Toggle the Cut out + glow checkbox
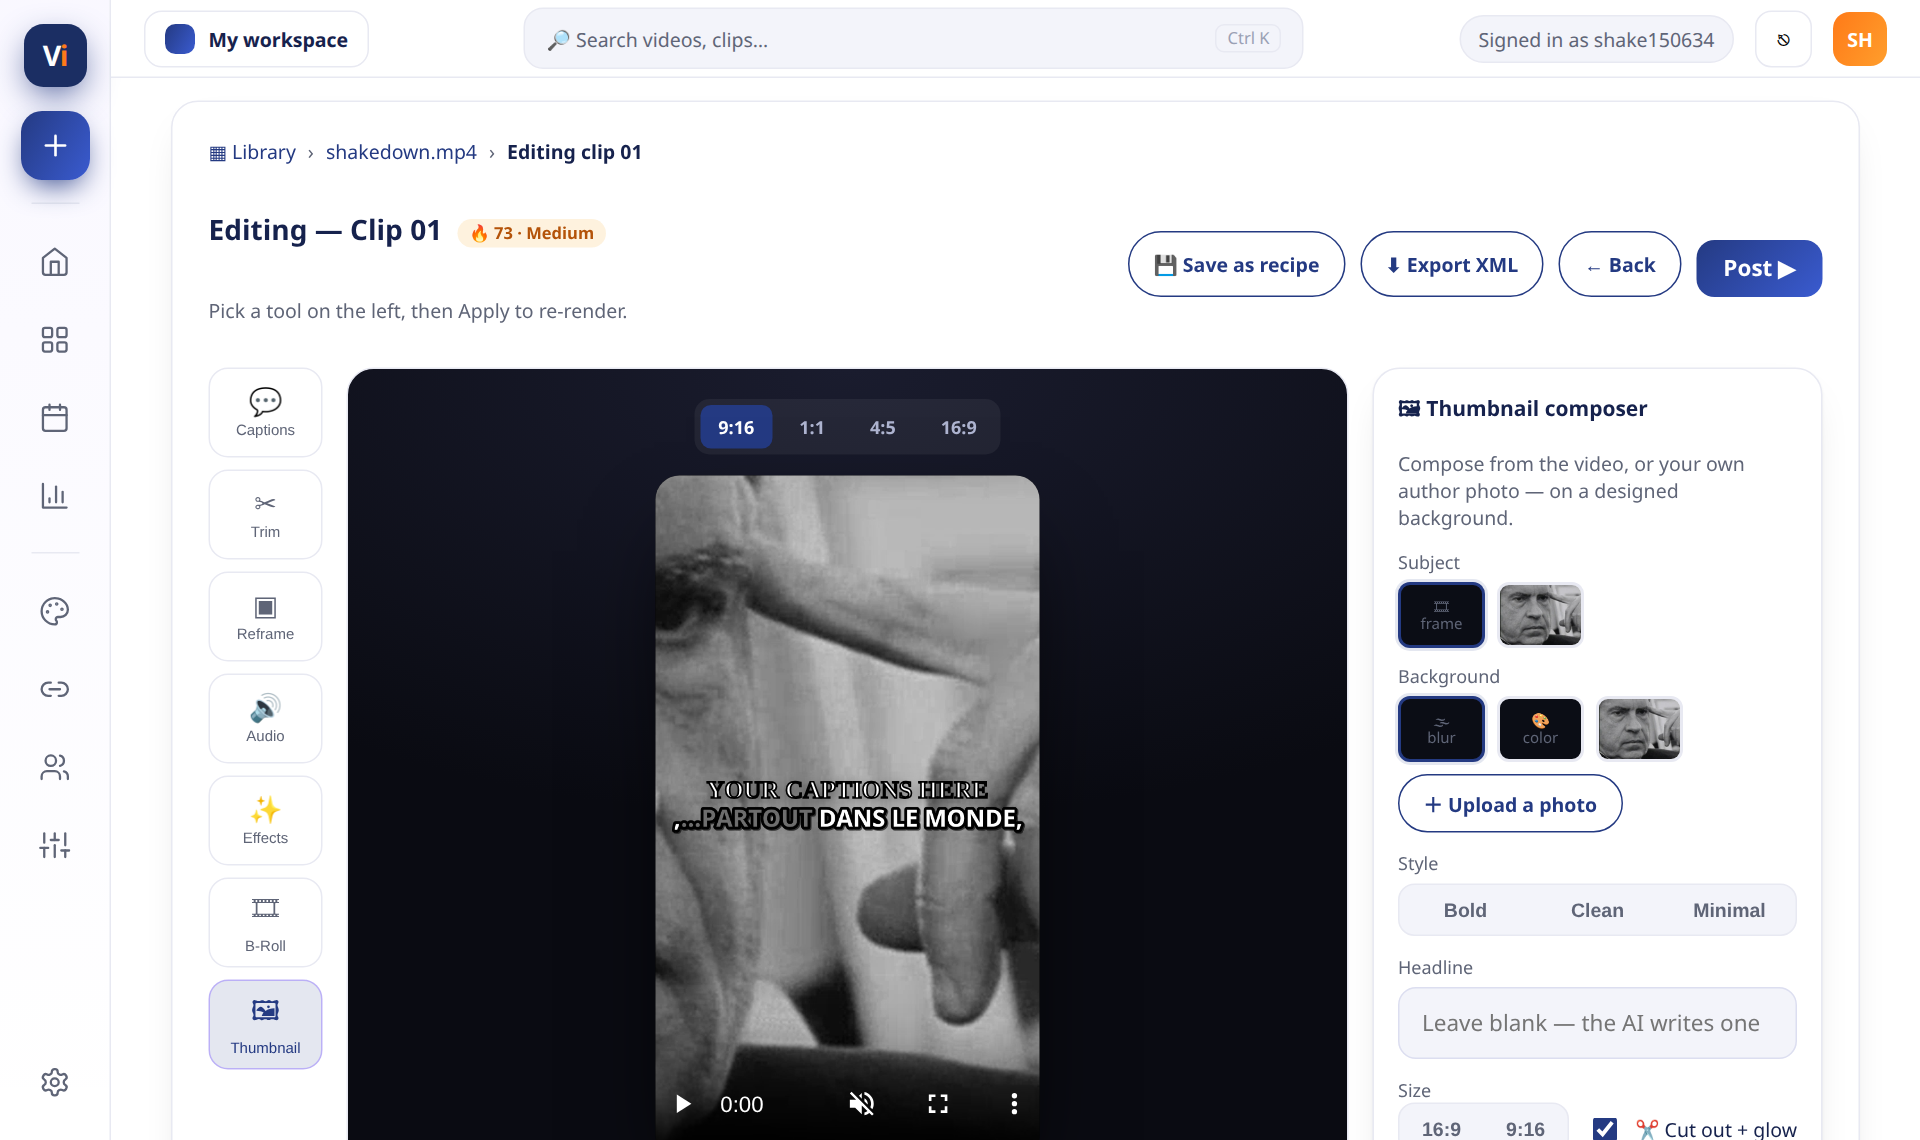The height and width of the screenshot is (1140, 1920). tap(1605, 1128)
